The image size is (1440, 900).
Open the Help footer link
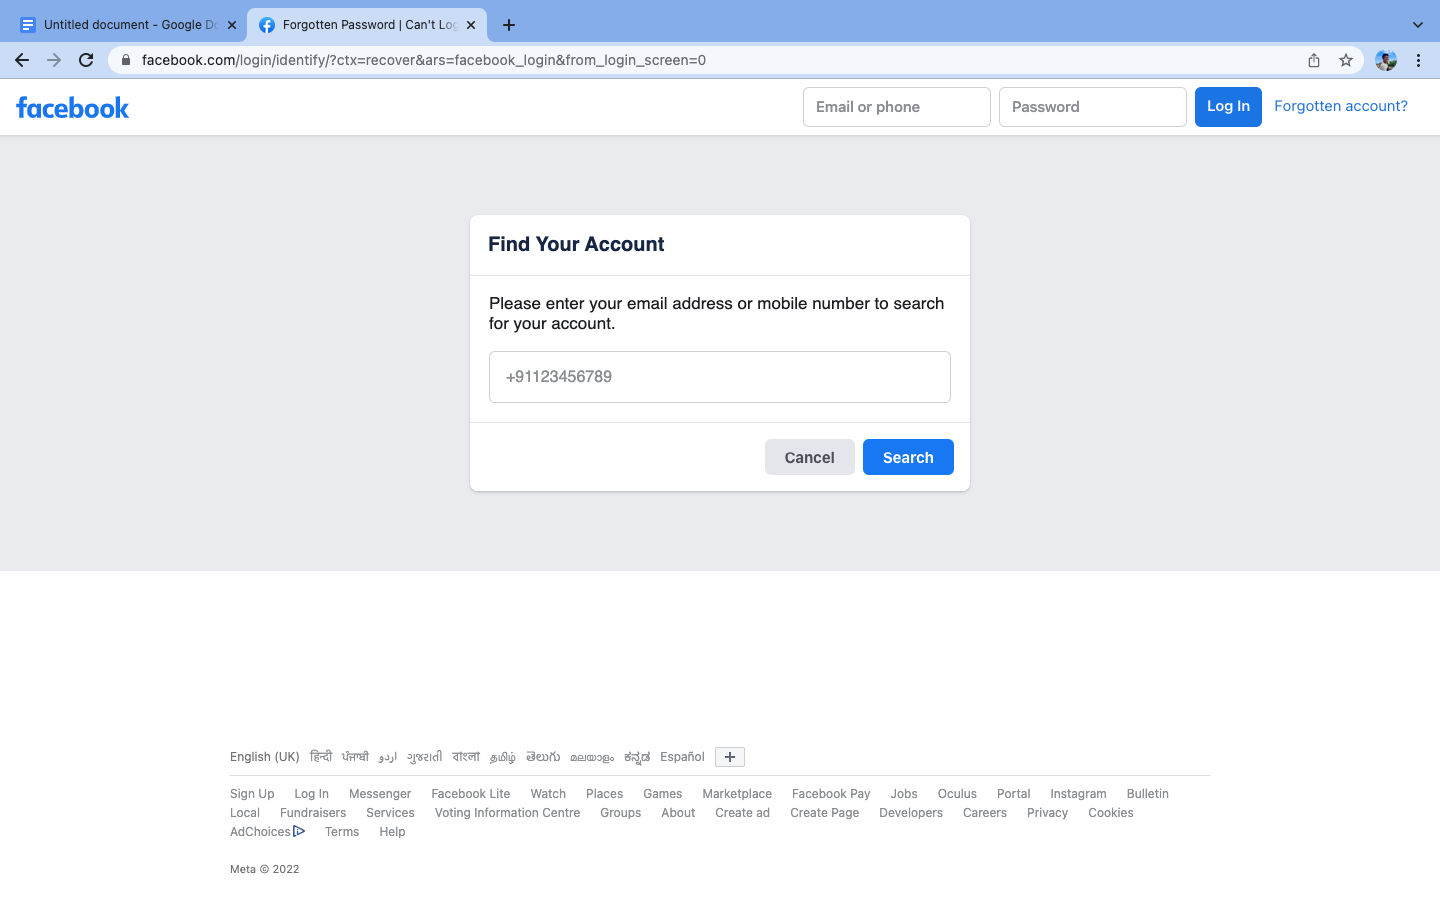392,832
